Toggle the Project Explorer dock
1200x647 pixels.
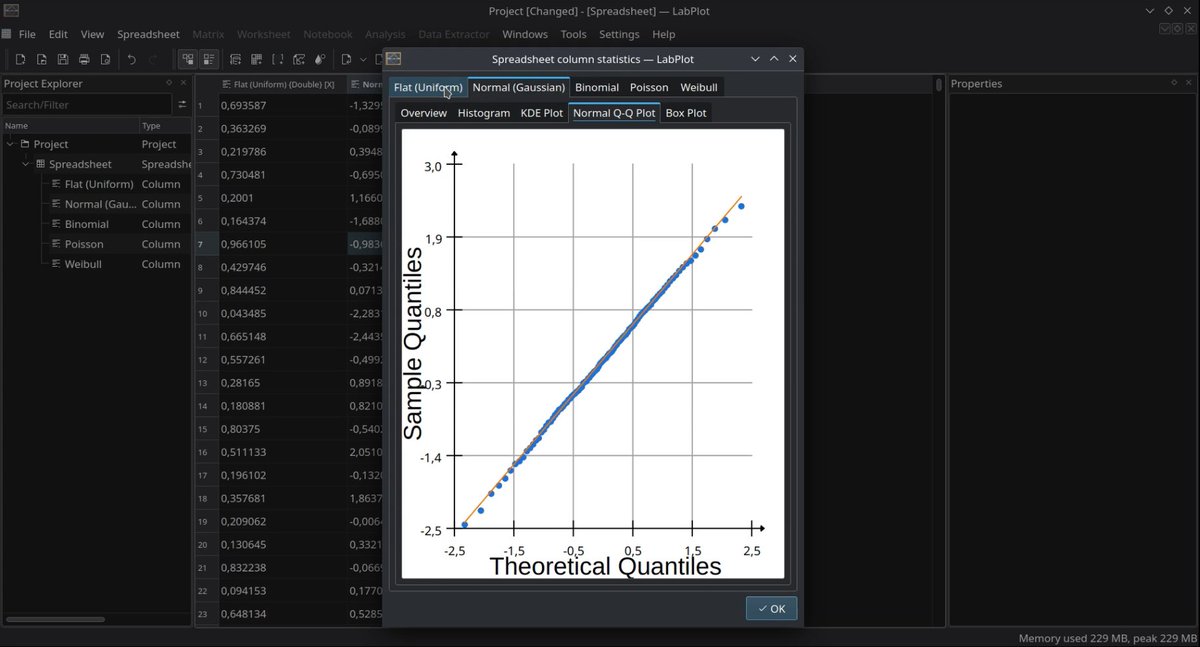188,58
